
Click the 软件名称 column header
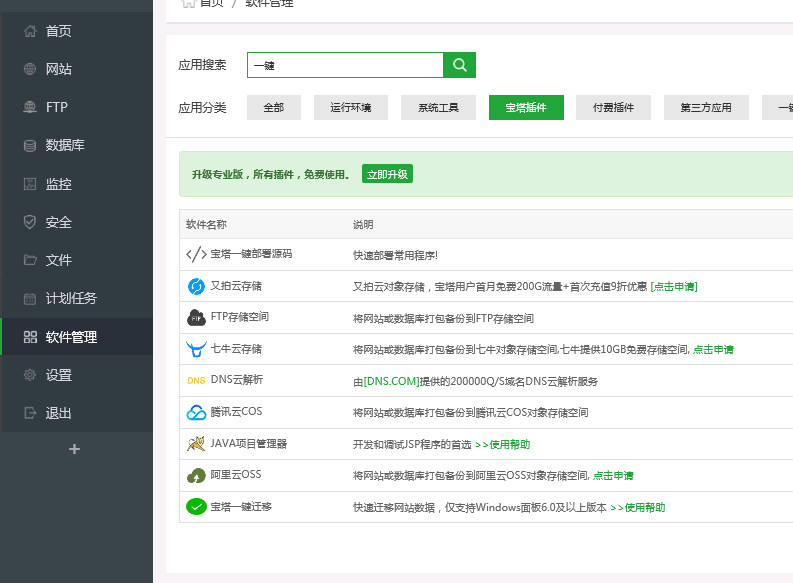click(x=206, y=225)
